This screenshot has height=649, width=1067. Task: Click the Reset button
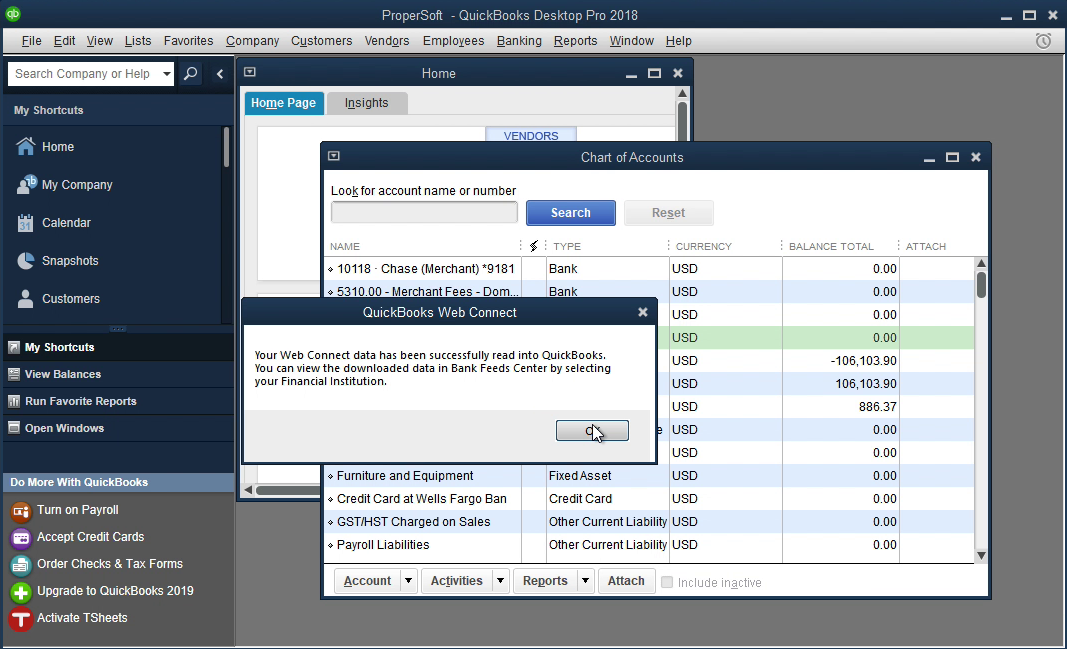pyautogui.click(x=668, y=213)
